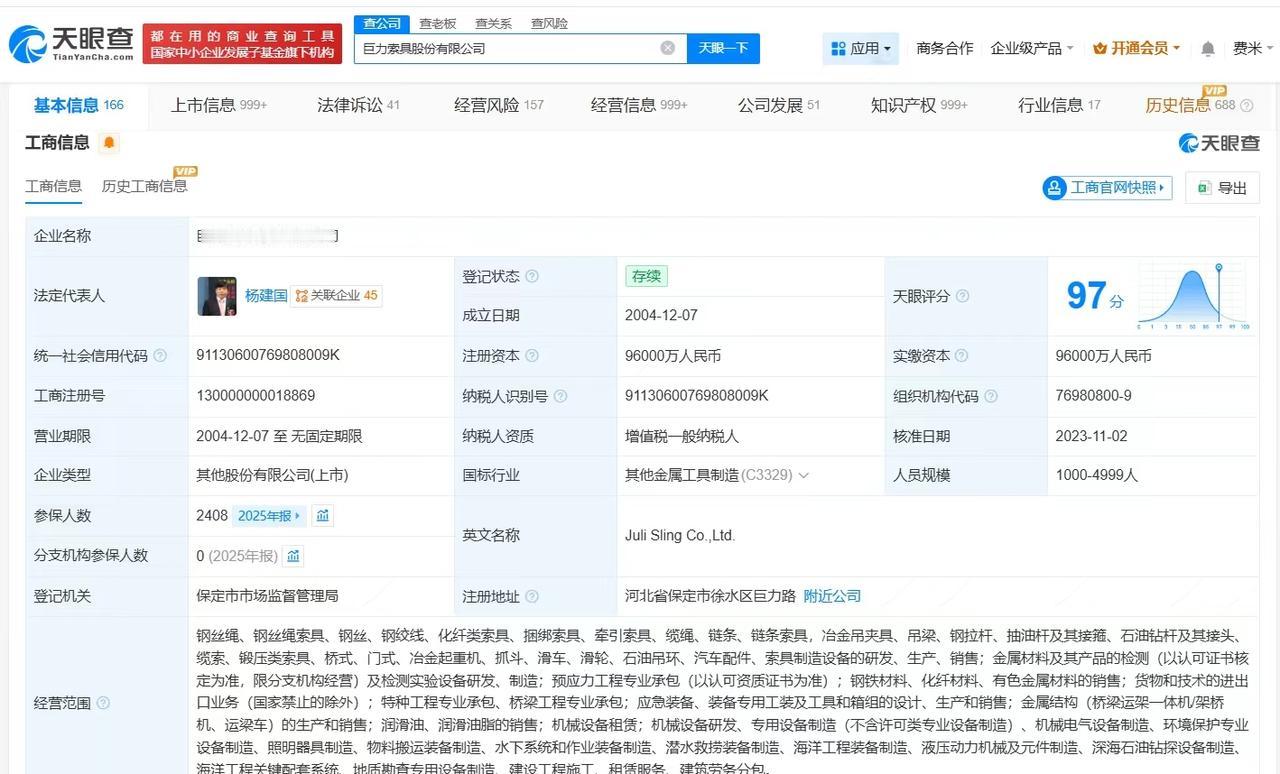1280x774 pixels.
Task: Click the English name Juli Sling Co.,Ltd.
Action: [680, 536]
